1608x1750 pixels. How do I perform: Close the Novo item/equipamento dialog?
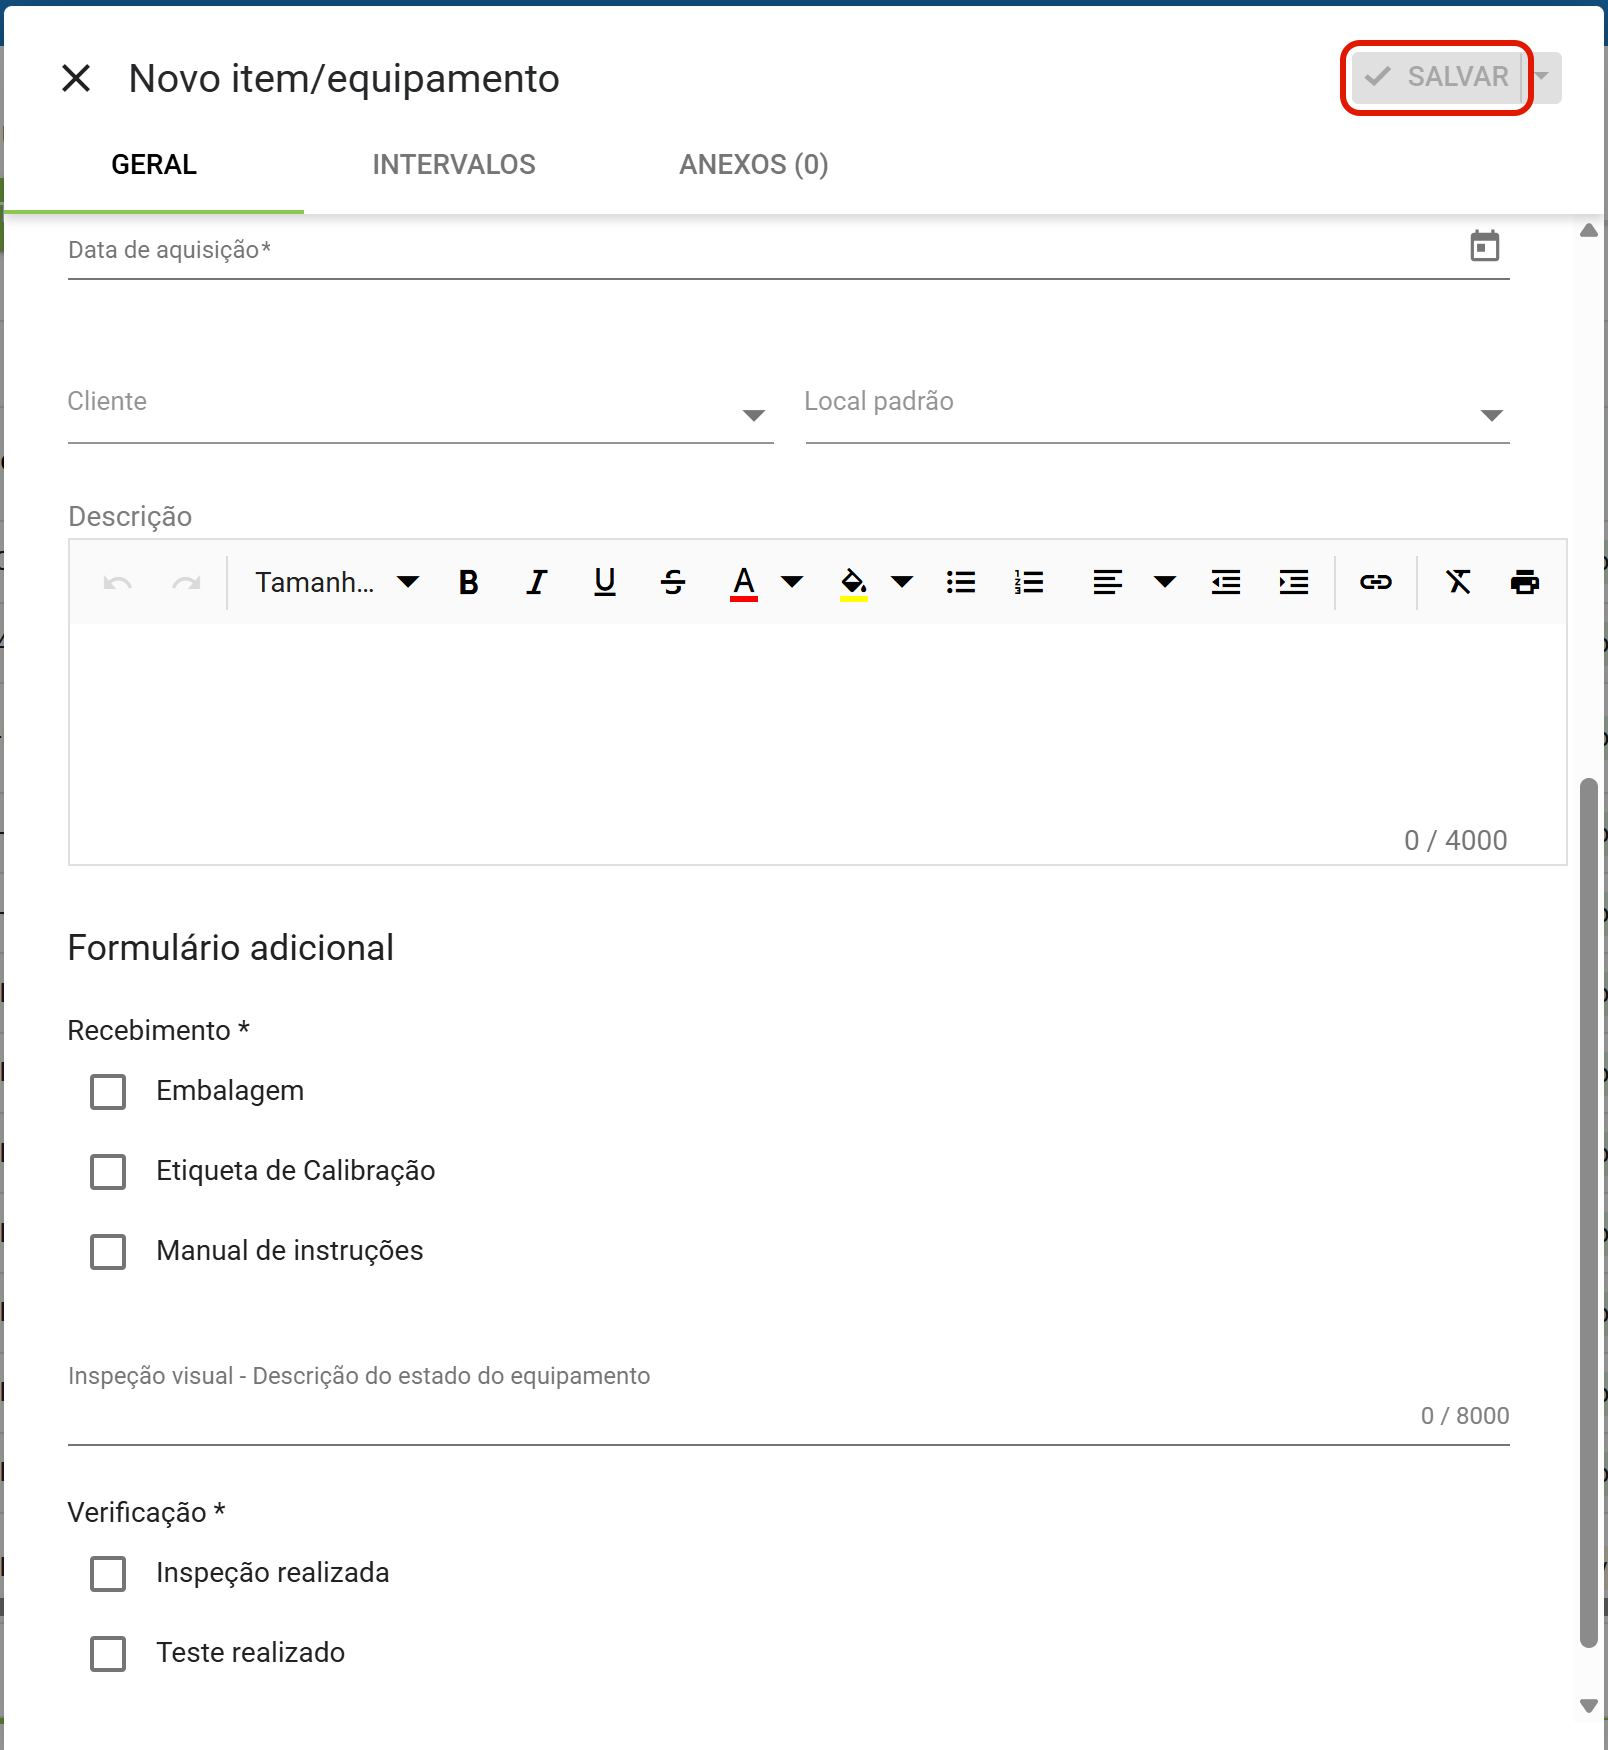[76, 78]
